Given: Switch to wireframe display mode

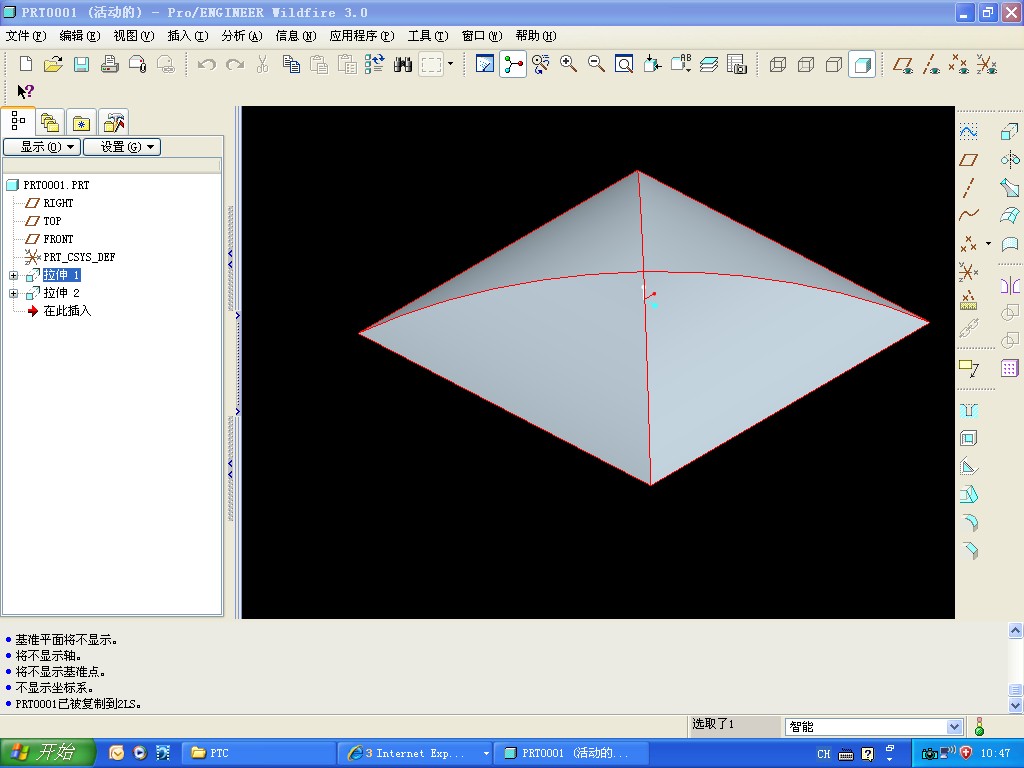Looking at the screenshot, I should click(x=778, y=64).
